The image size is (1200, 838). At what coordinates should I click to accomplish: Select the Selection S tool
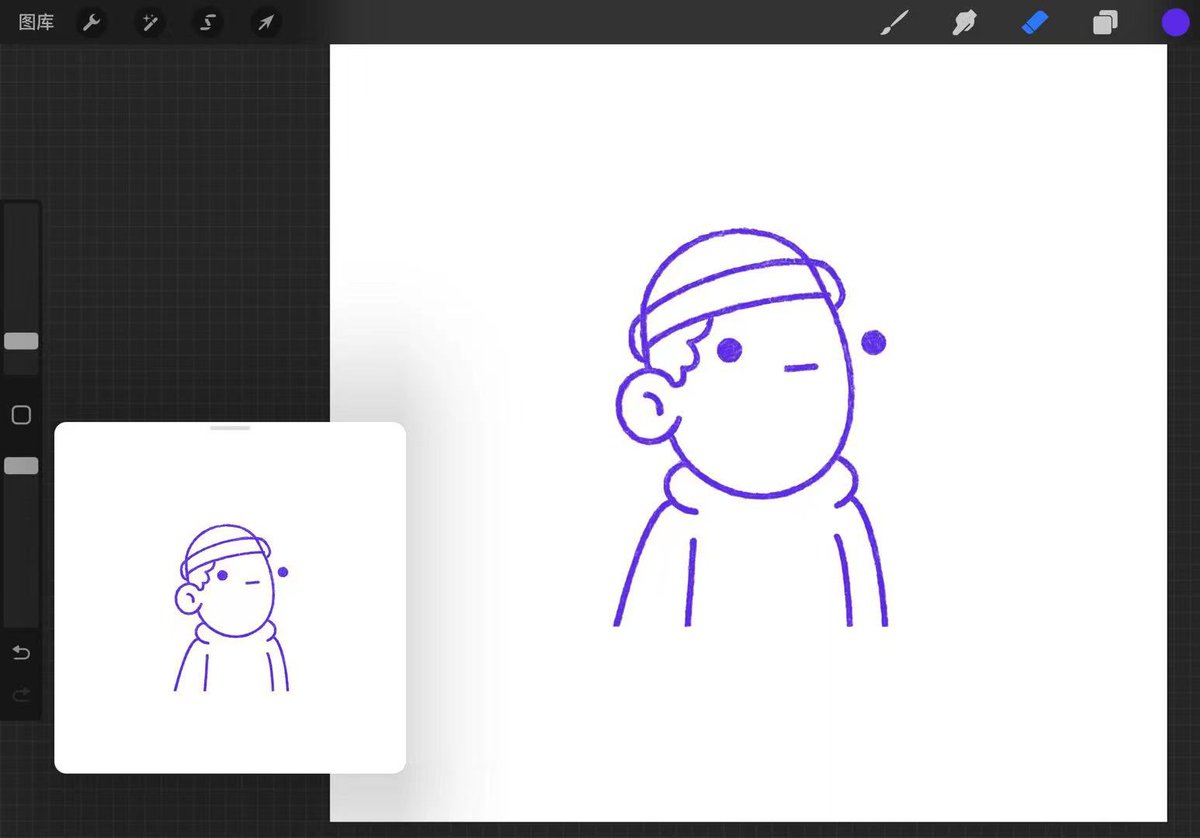(x=208, y=22)
